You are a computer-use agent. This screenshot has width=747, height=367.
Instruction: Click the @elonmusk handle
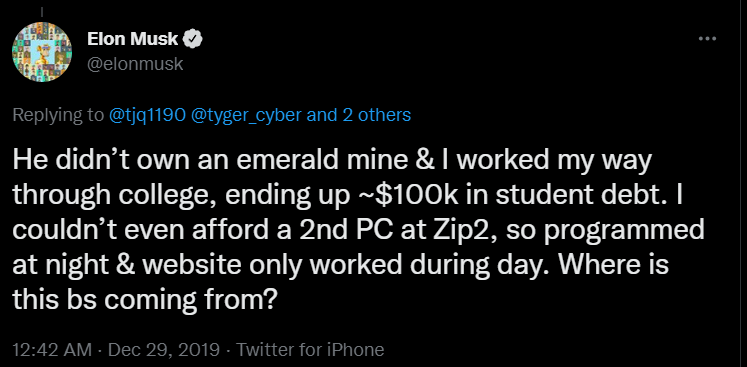tap(135, 64)
